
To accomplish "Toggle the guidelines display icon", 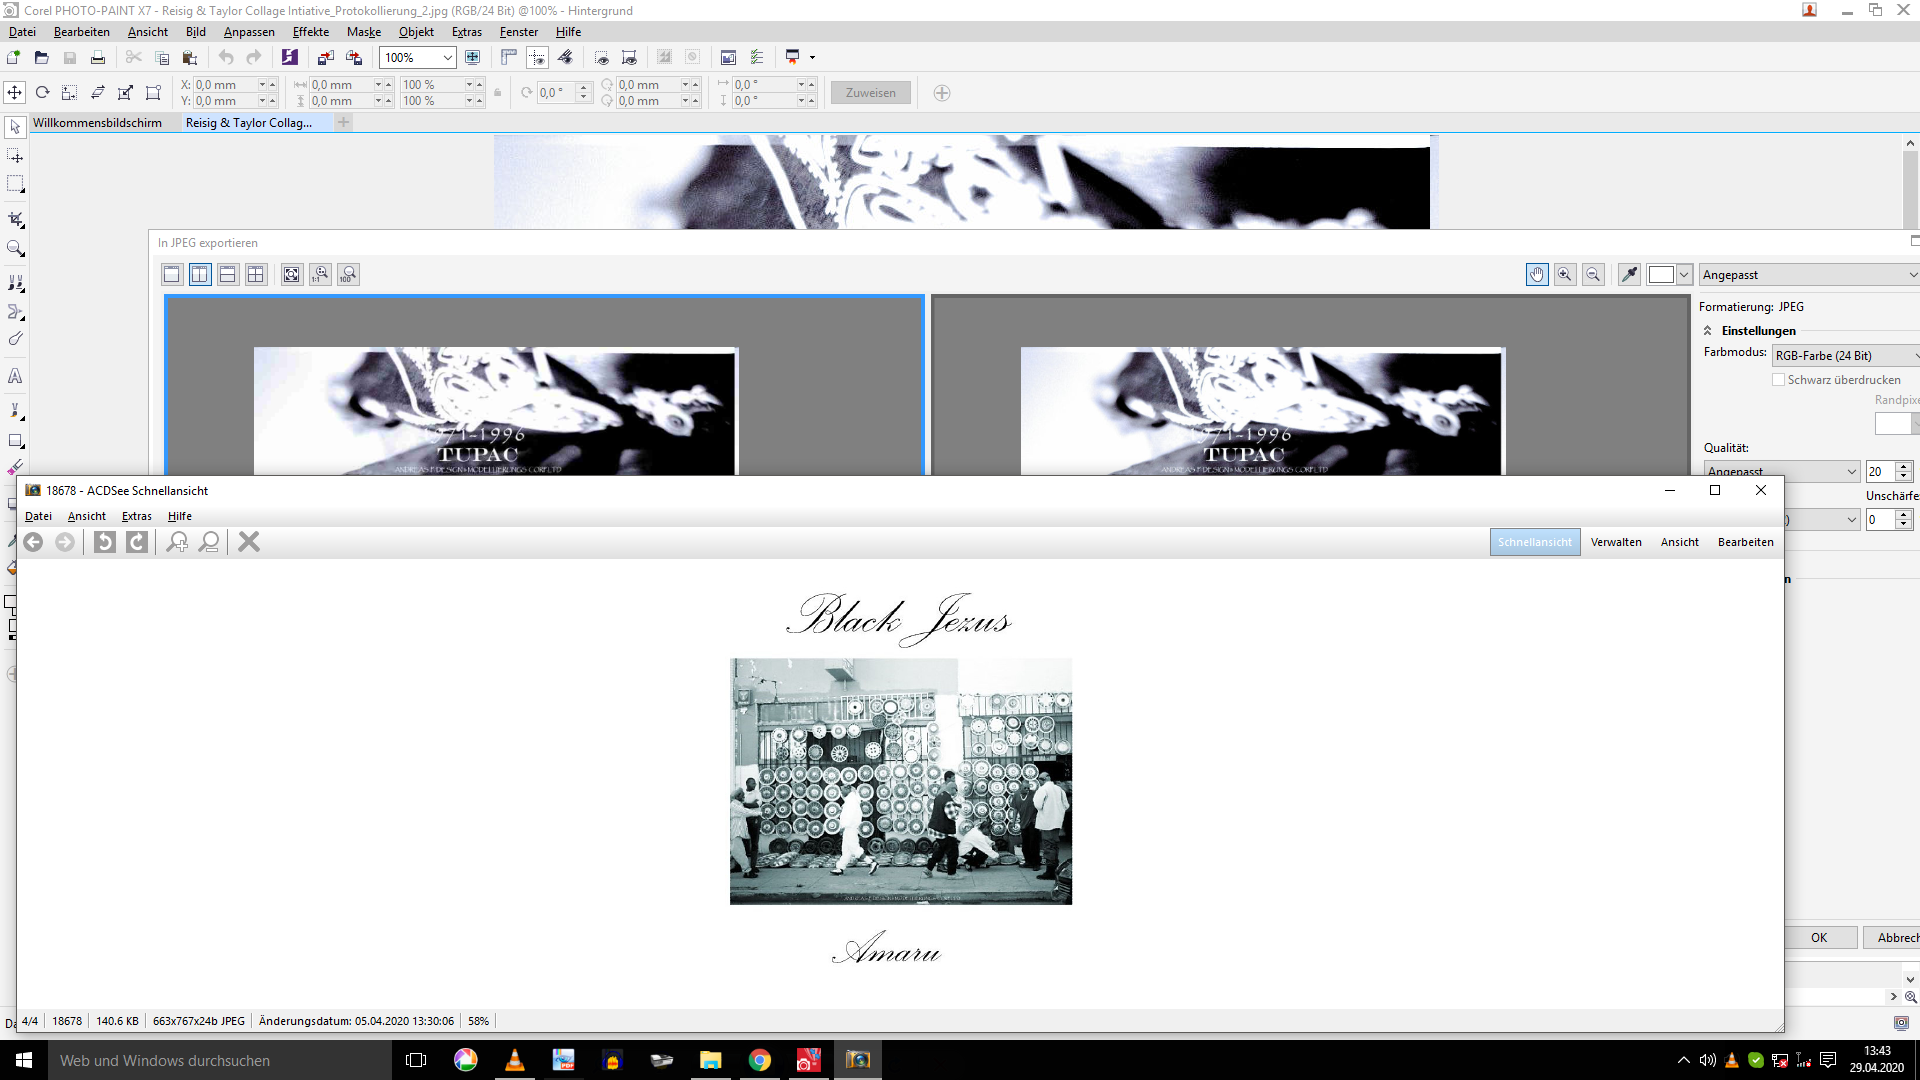I will pos(537,57).
